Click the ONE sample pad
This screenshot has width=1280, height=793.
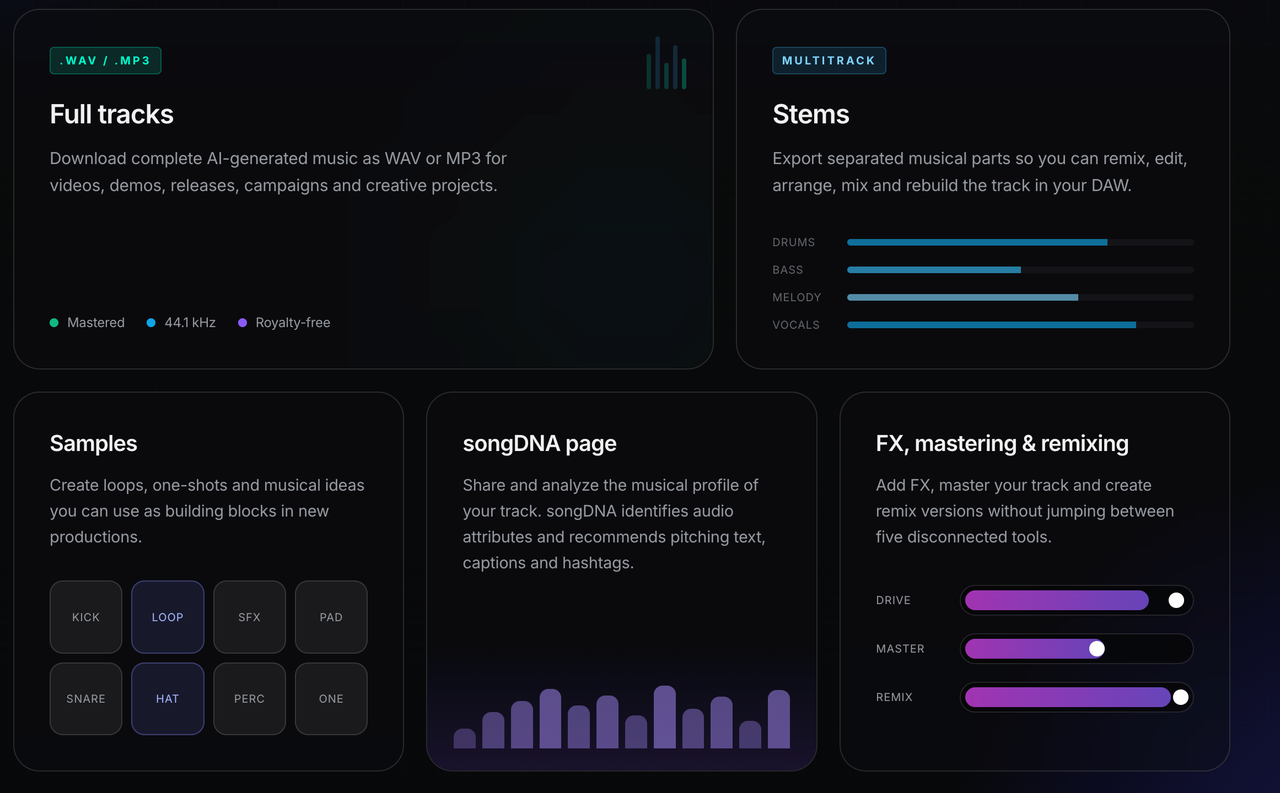[331, 699]
